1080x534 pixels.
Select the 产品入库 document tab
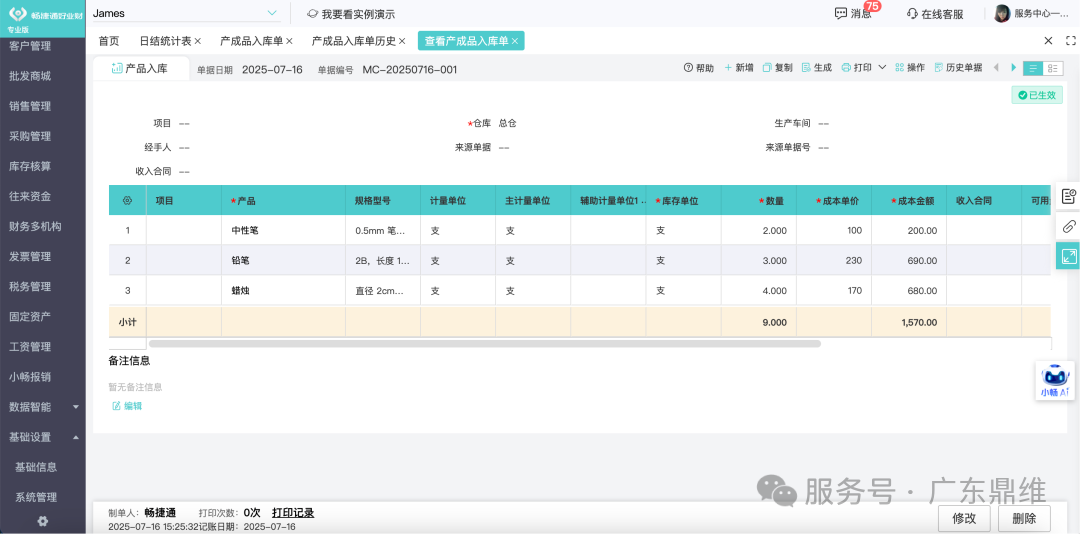point(141,68)
